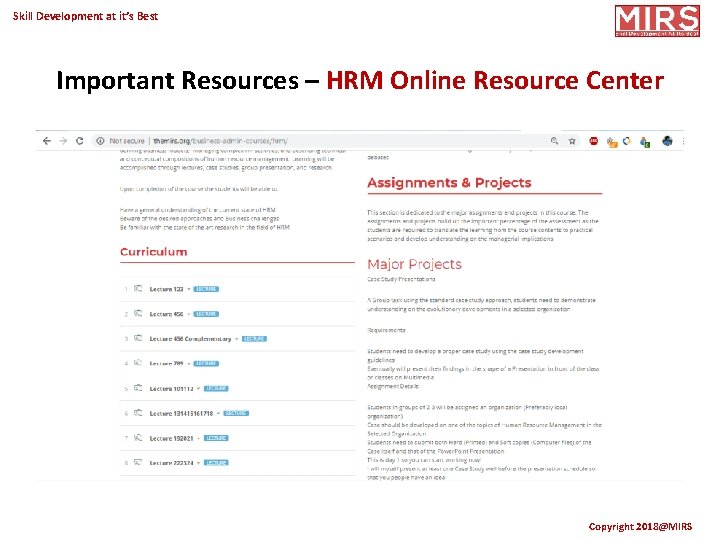Click the LECTURE badge on Lecture 222324
This screenshot has height=540, width=720.
(x=216, y=463)
